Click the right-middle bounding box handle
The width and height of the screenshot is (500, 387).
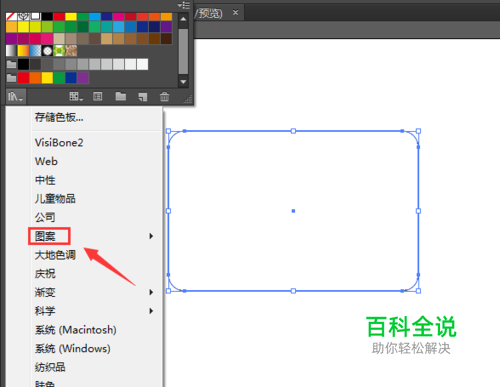coord(418,211)
